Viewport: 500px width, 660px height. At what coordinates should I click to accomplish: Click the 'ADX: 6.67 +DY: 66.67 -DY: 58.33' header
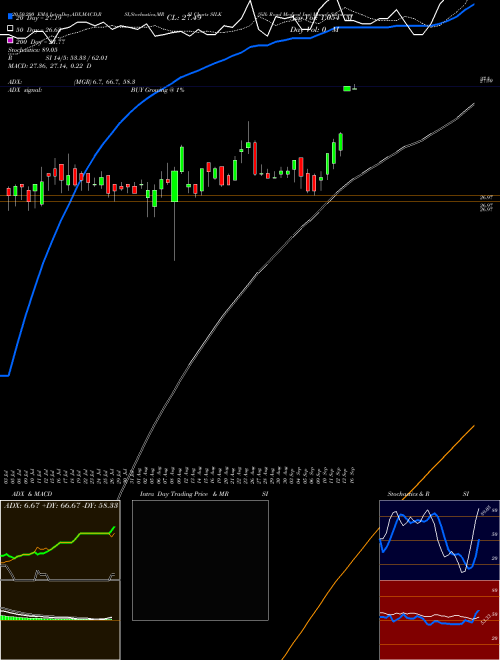(61, 505)
